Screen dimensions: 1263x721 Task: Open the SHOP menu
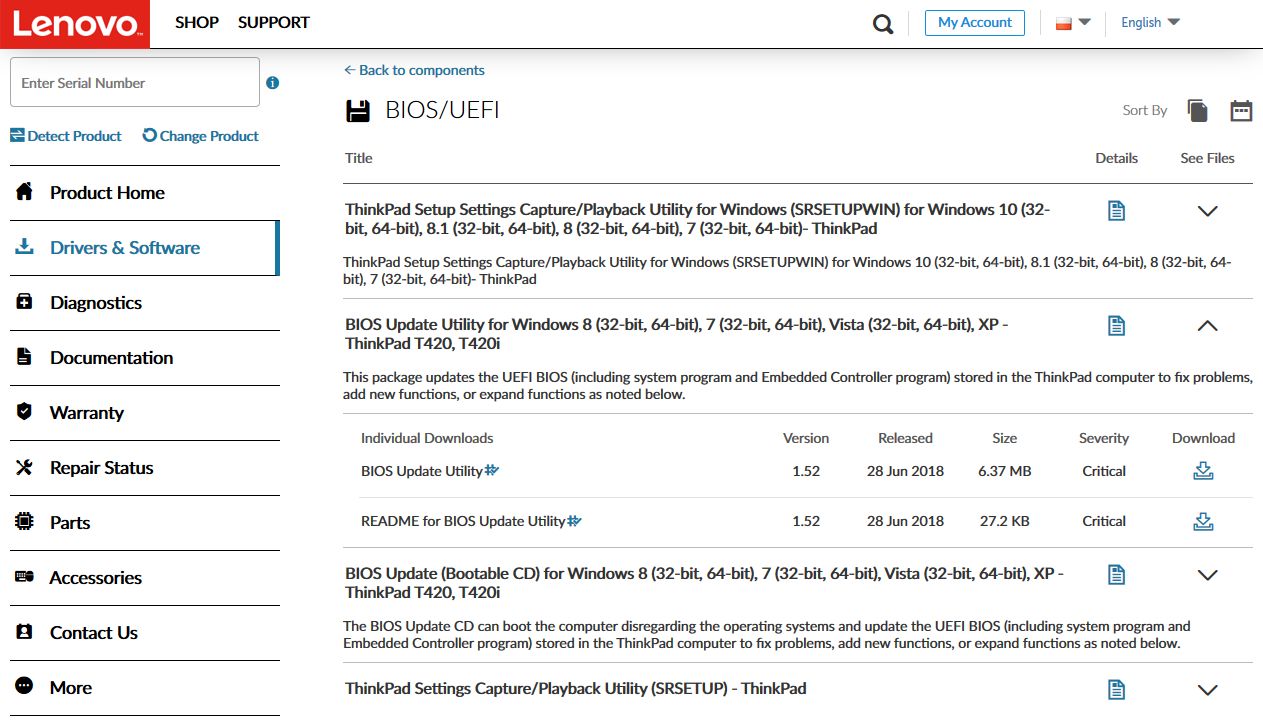pos(197,22)
